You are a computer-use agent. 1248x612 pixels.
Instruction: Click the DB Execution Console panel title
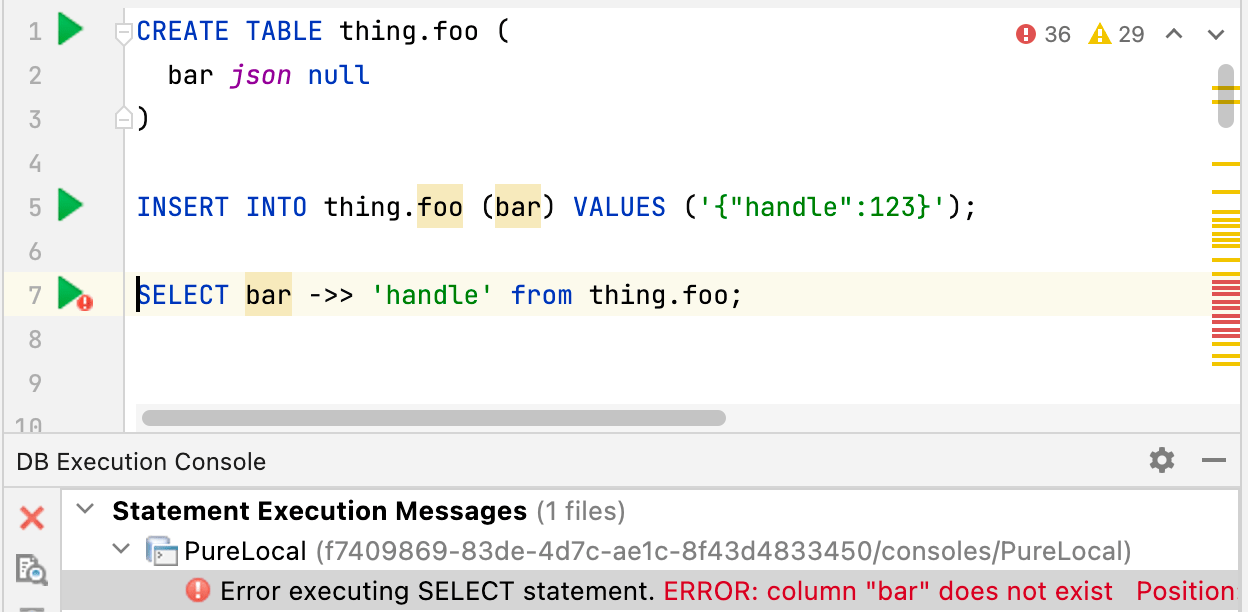tap(141, 461)
